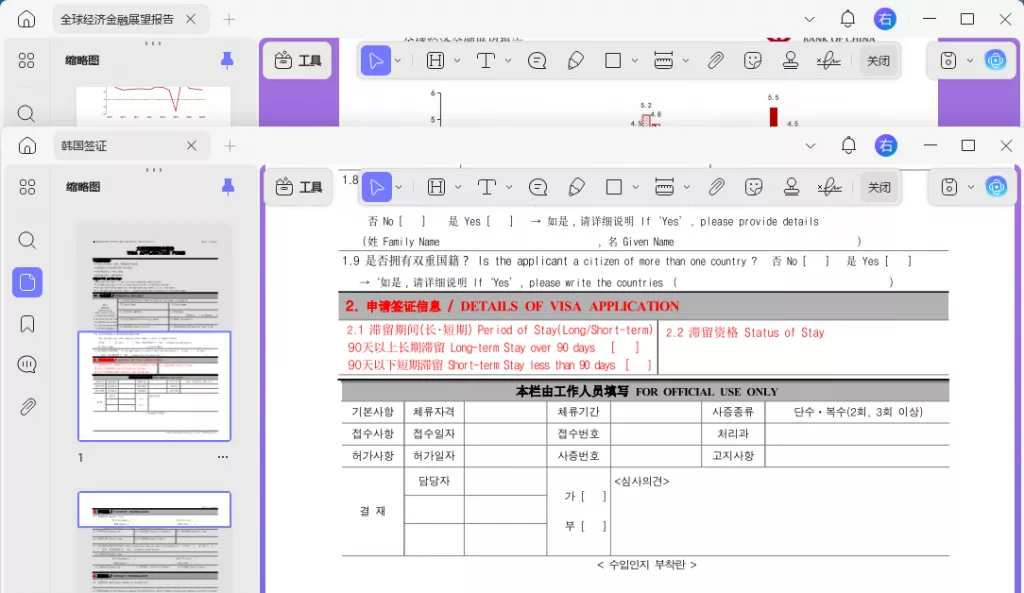
Task: Click the AI assistant icon in 韩国签证 toolbar
Action: coord(995,187)
